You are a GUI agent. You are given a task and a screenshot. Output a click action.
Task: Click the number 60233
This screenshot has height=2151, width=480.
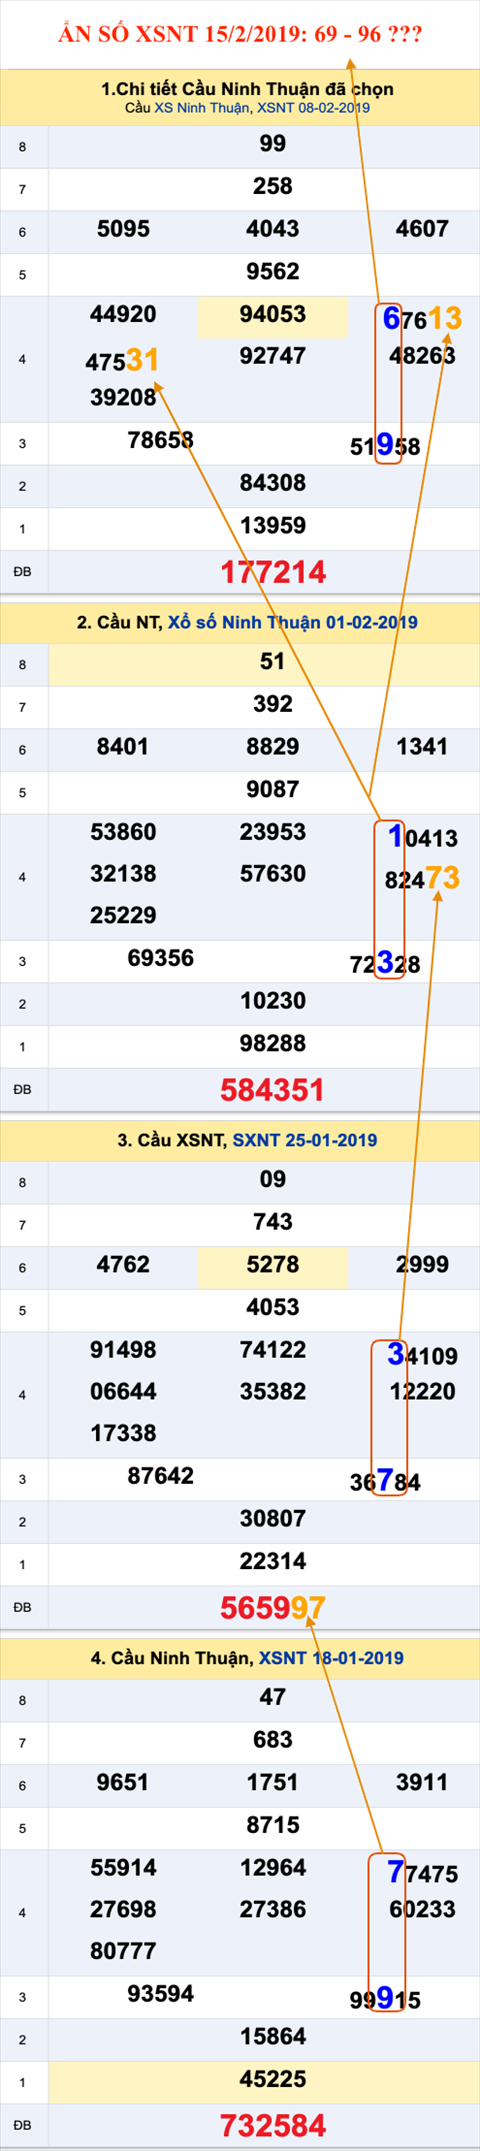point(422,1910)
